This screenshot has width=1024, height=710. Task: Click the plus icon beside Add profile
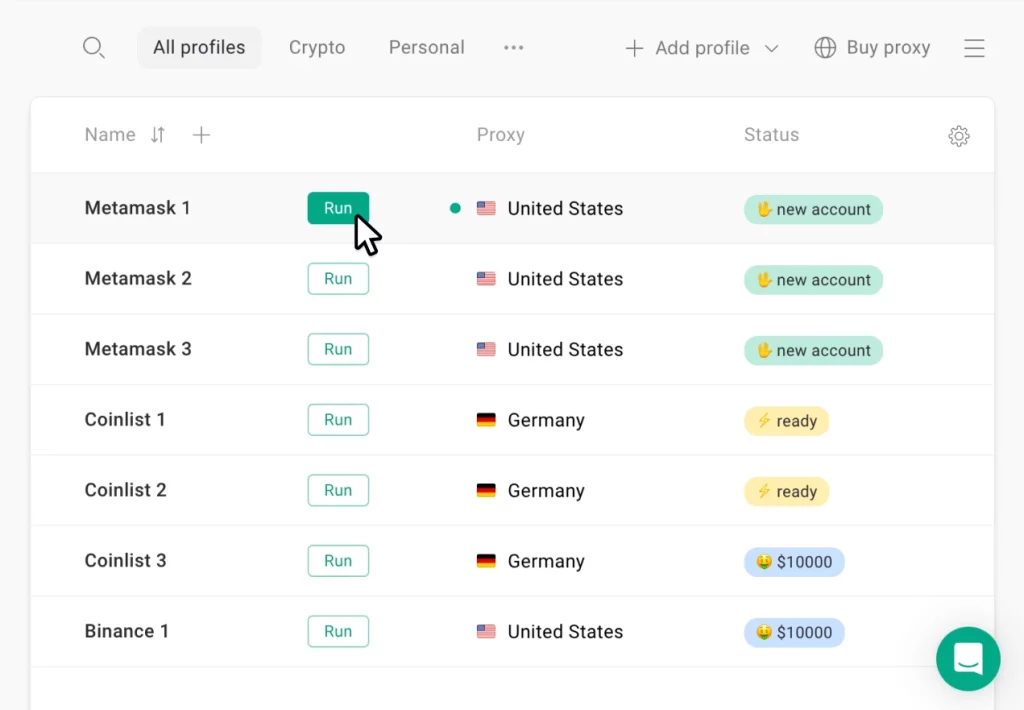[634, 48]
